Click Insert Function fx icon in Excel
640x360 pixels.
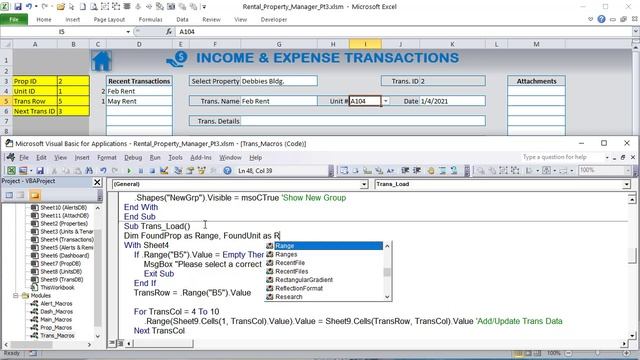point(169,31)
